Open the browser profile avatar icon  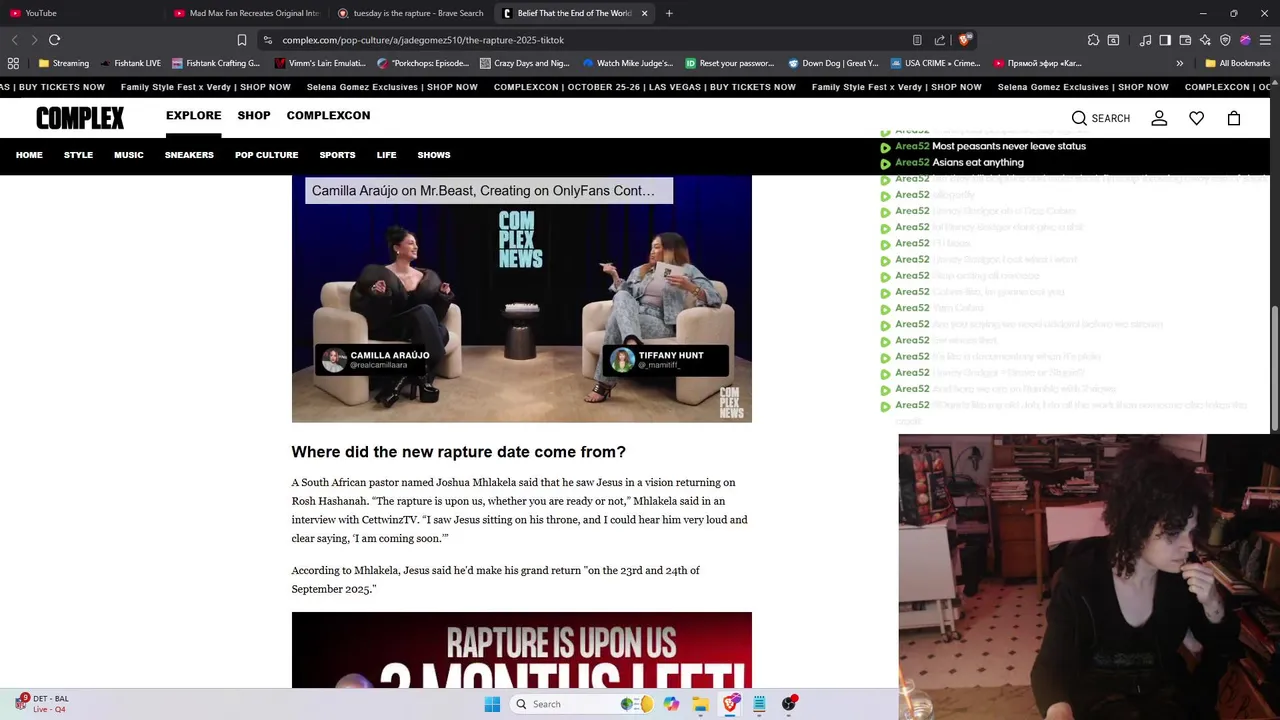[1245, 40]
